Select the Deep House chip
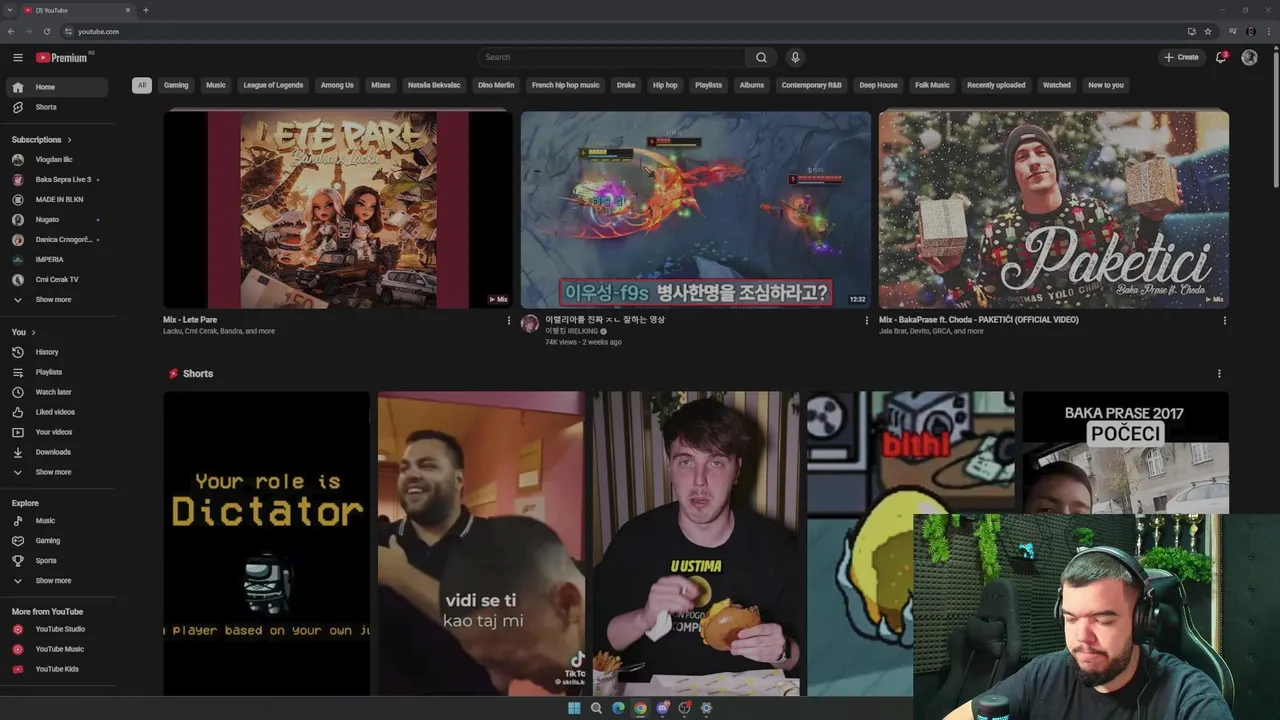Image resolution: width=1280 pixels, height=720 pixels. [x=878, y=85]
